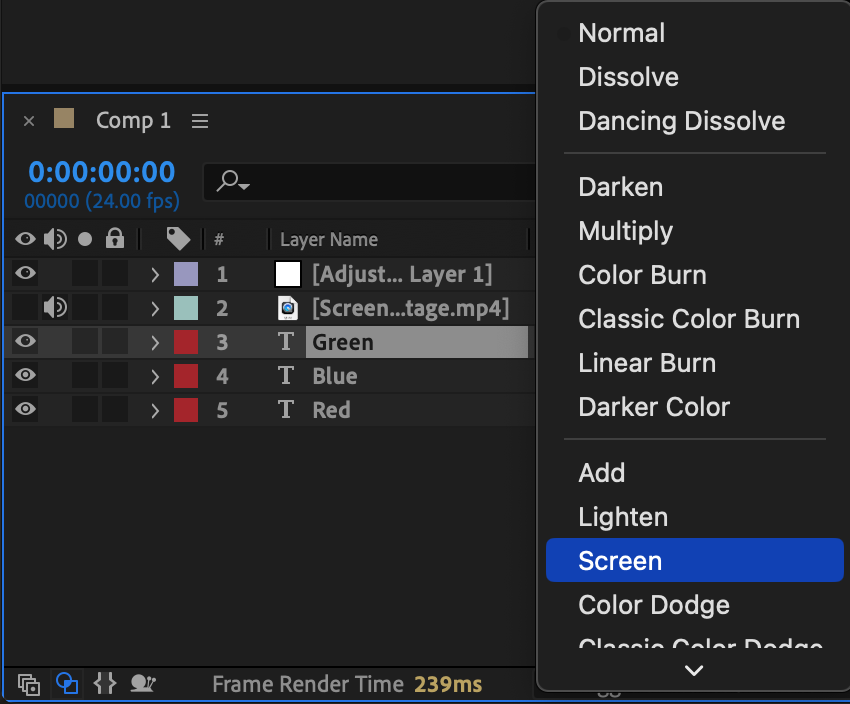Click the label tag column header icon
This screenshot has height=704, width=850.
pos(178,239)
